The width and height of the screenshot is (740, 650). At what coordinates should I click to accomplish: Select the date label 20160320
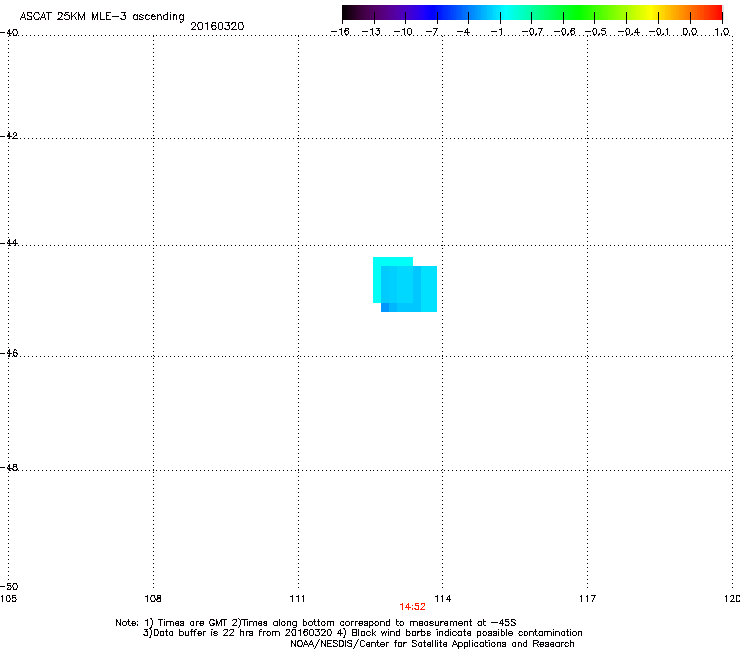click(x=217, y=26)
